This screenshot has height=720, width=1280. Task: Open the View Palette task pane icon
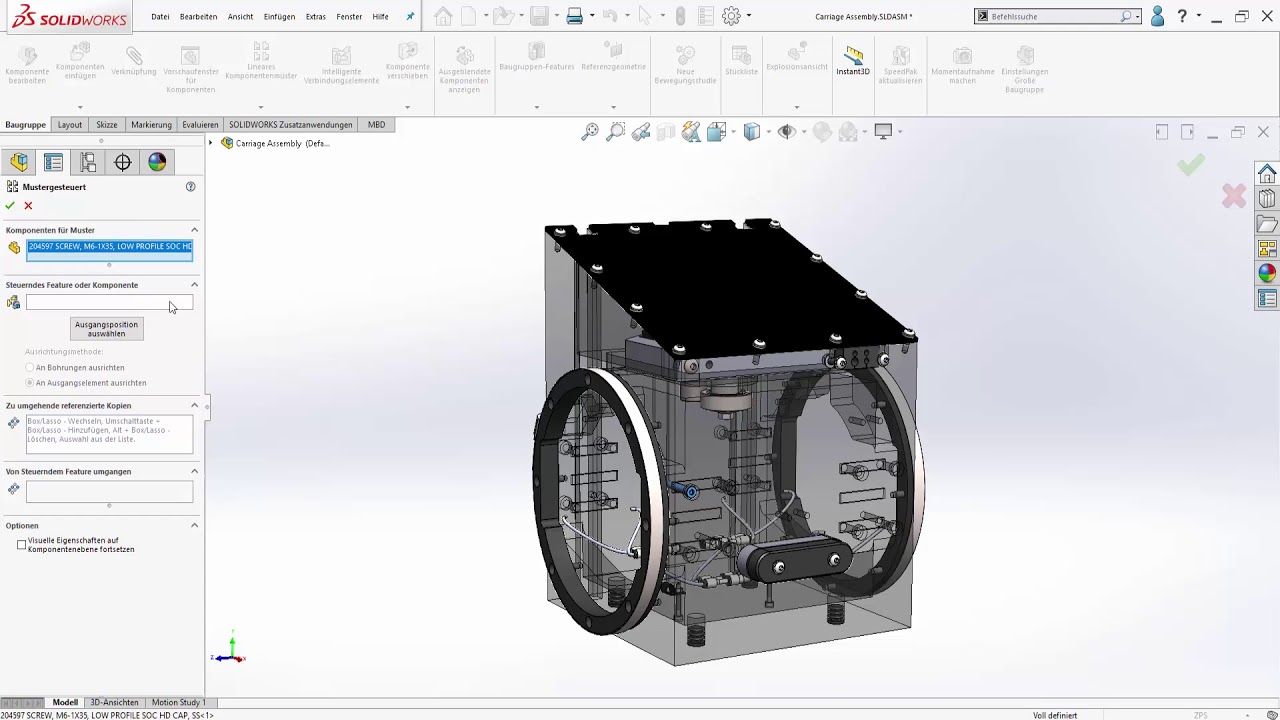pyautogui.click(x=1267, y=249)
